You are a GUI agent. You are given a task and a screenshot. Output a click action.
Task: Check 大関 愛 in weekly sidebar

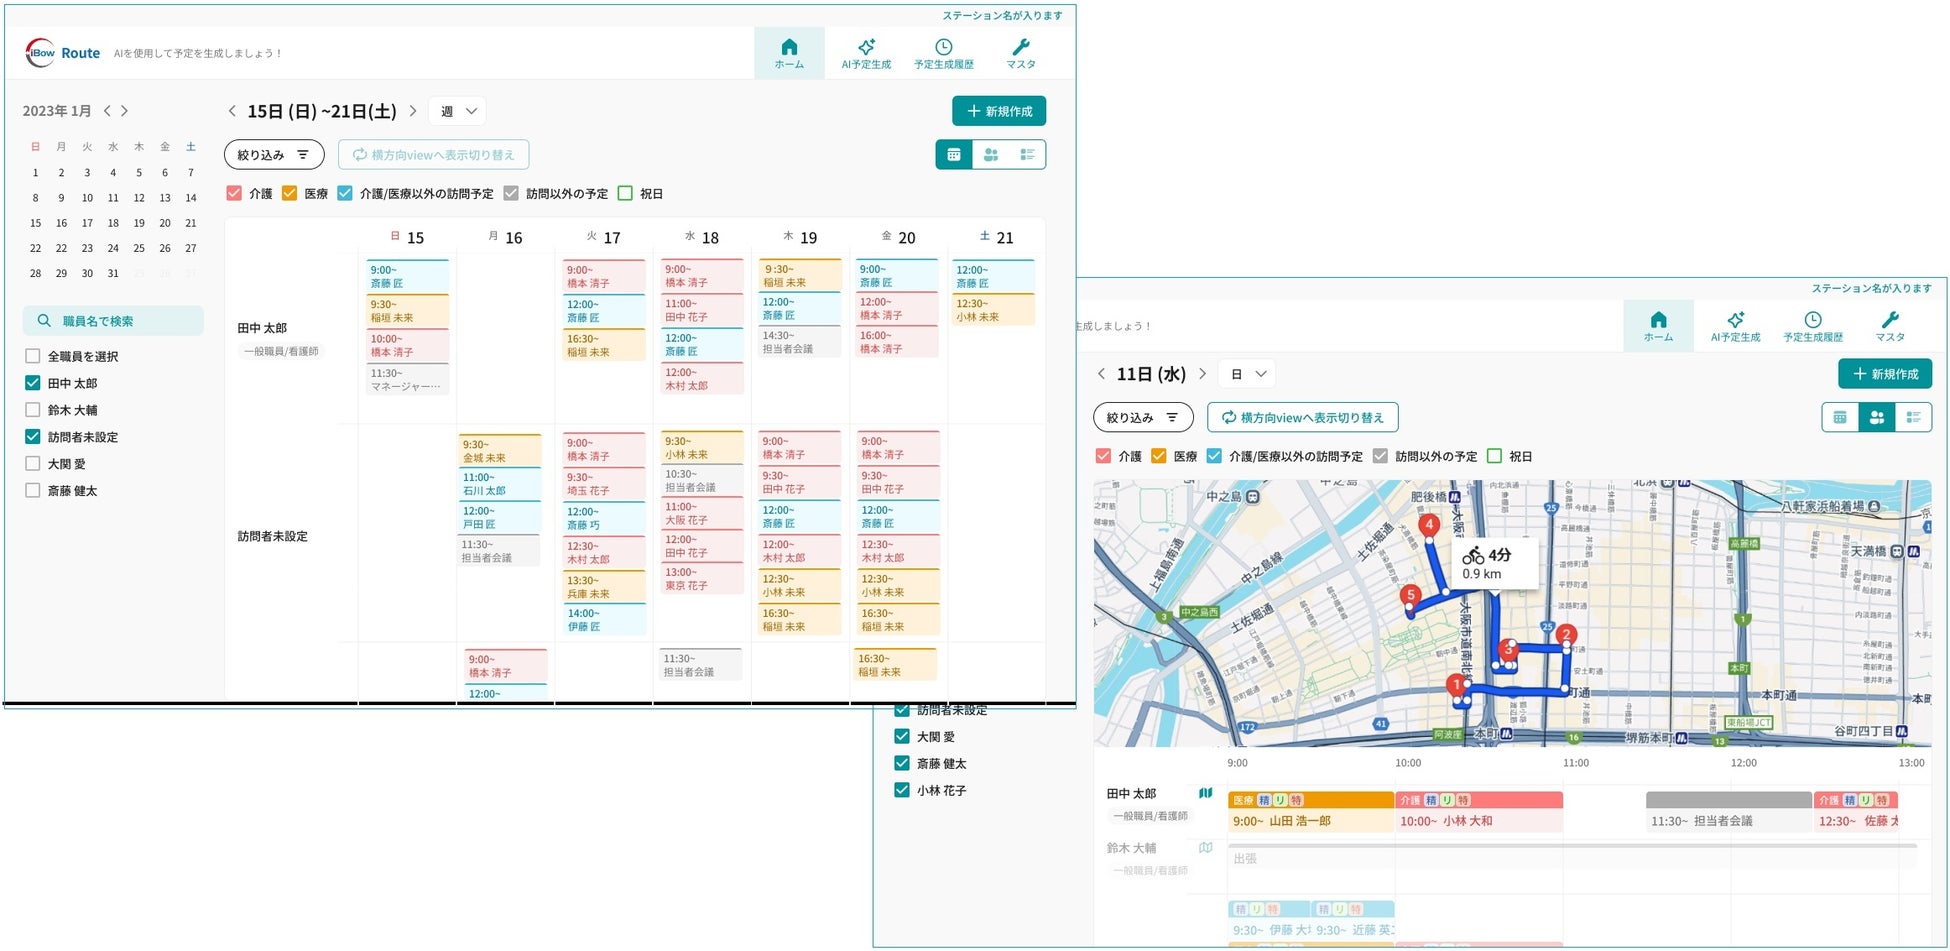pyautogui.click(x=33, y=464)
